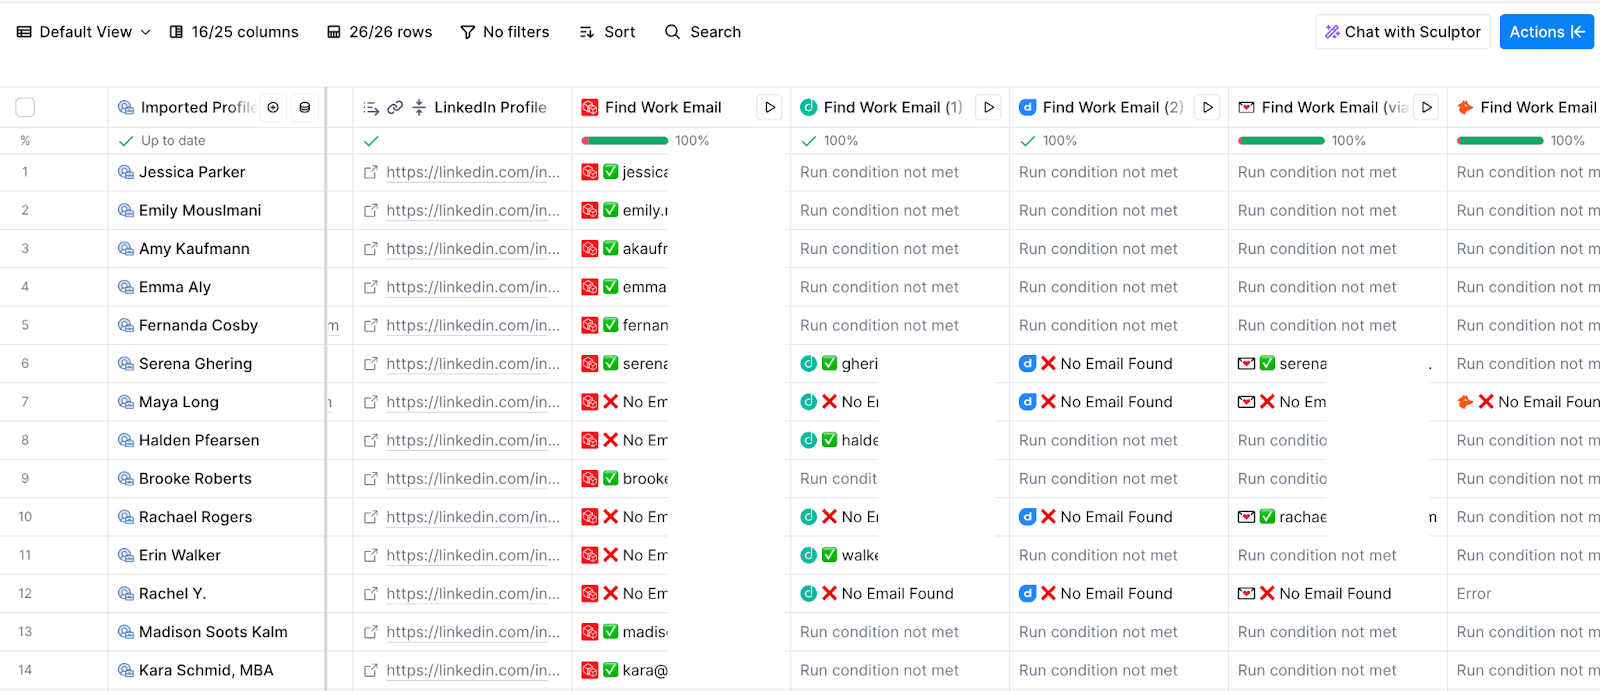Open the 26/26 rows menu
1600x691 pixels.
coord(380,32)
